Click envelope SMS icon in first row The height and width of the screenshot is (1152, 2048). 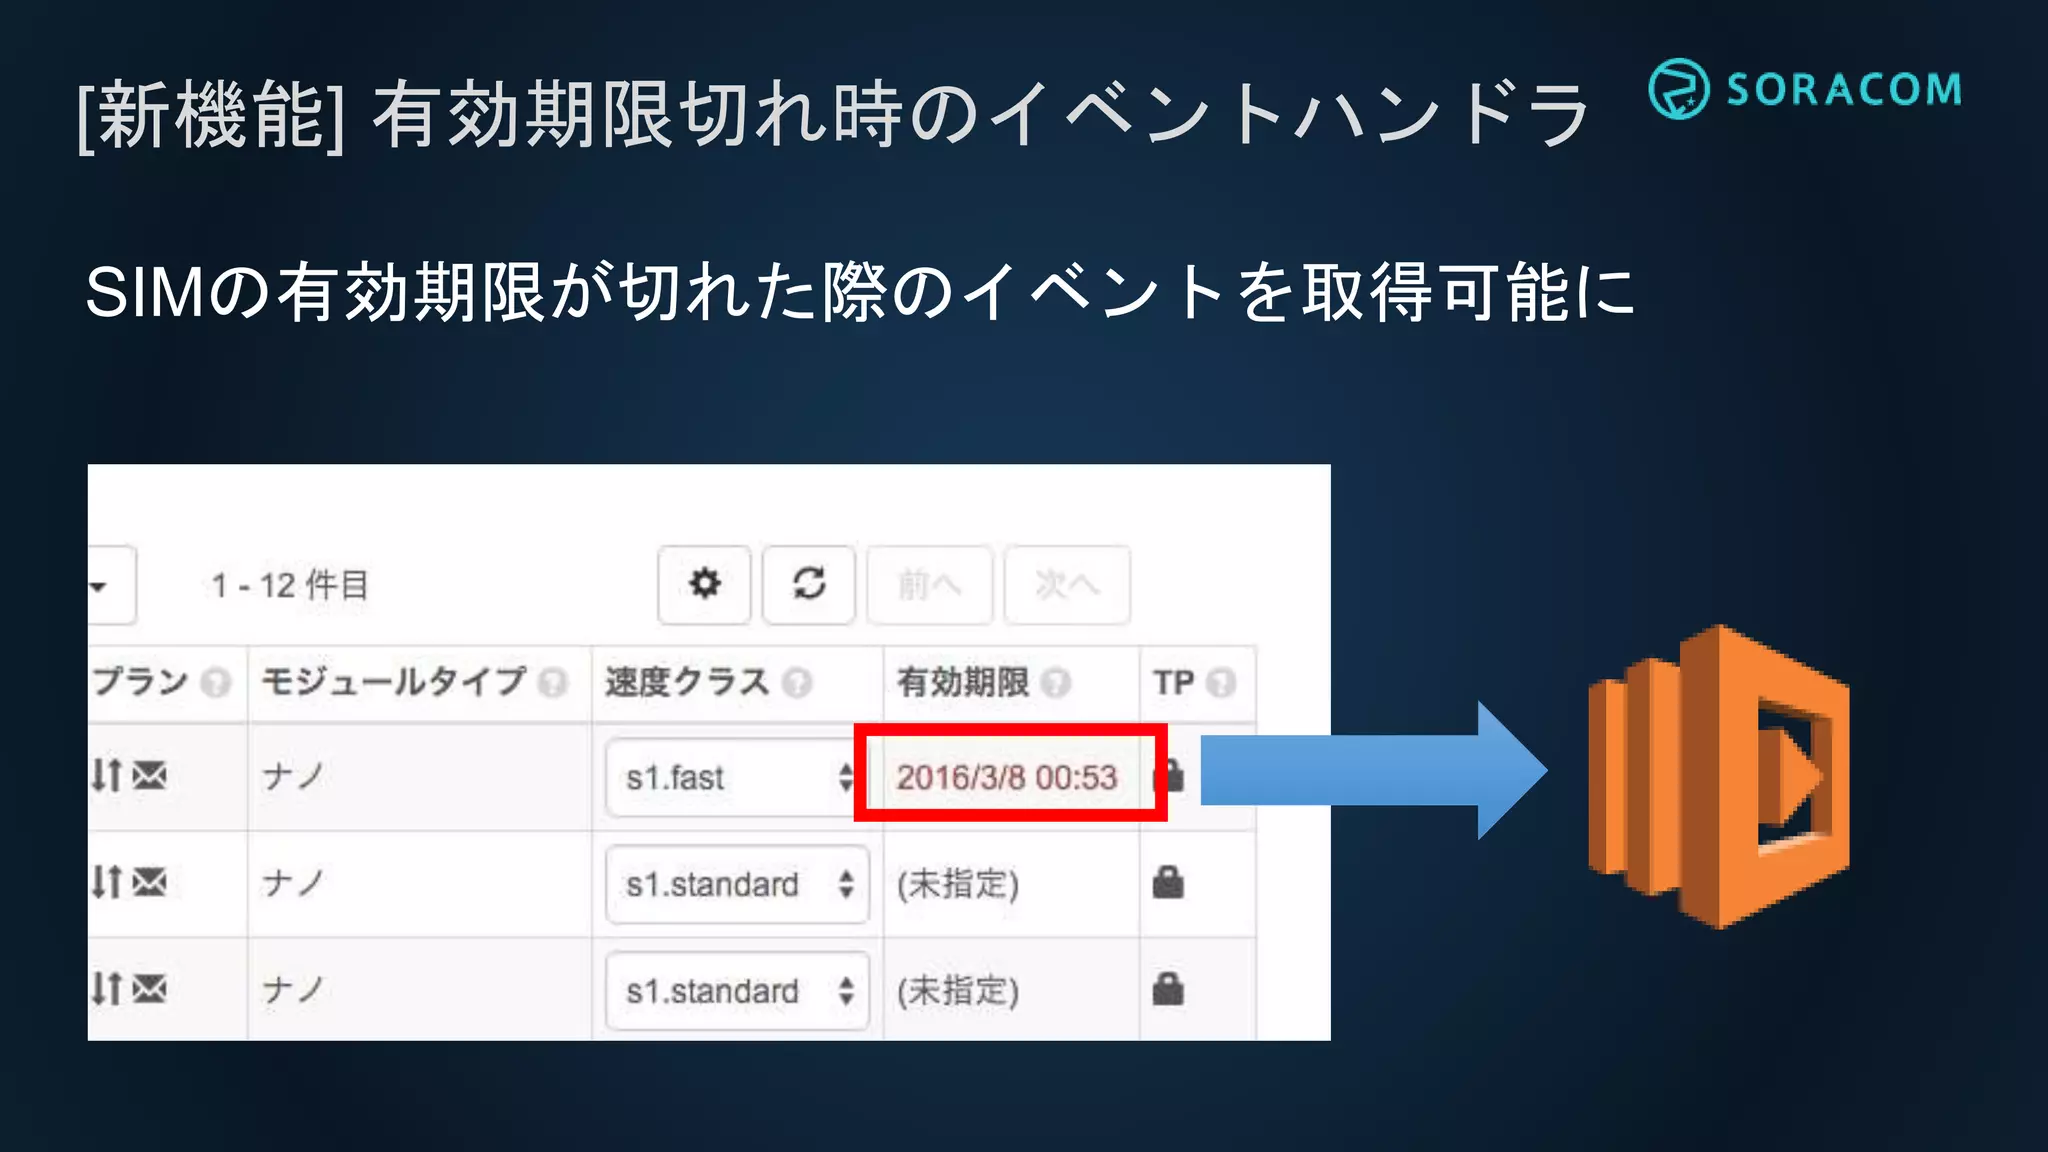[150, 775]
